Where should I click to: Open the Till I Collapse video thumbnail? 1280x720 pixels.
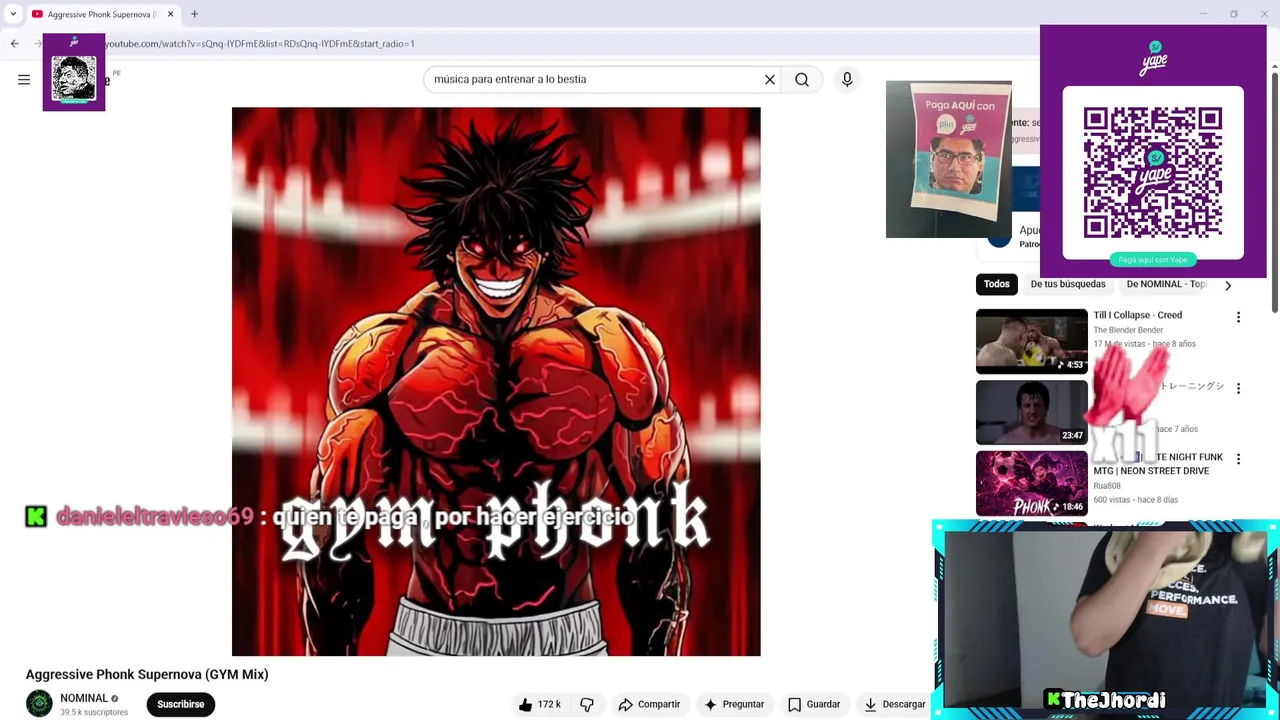1031,342
